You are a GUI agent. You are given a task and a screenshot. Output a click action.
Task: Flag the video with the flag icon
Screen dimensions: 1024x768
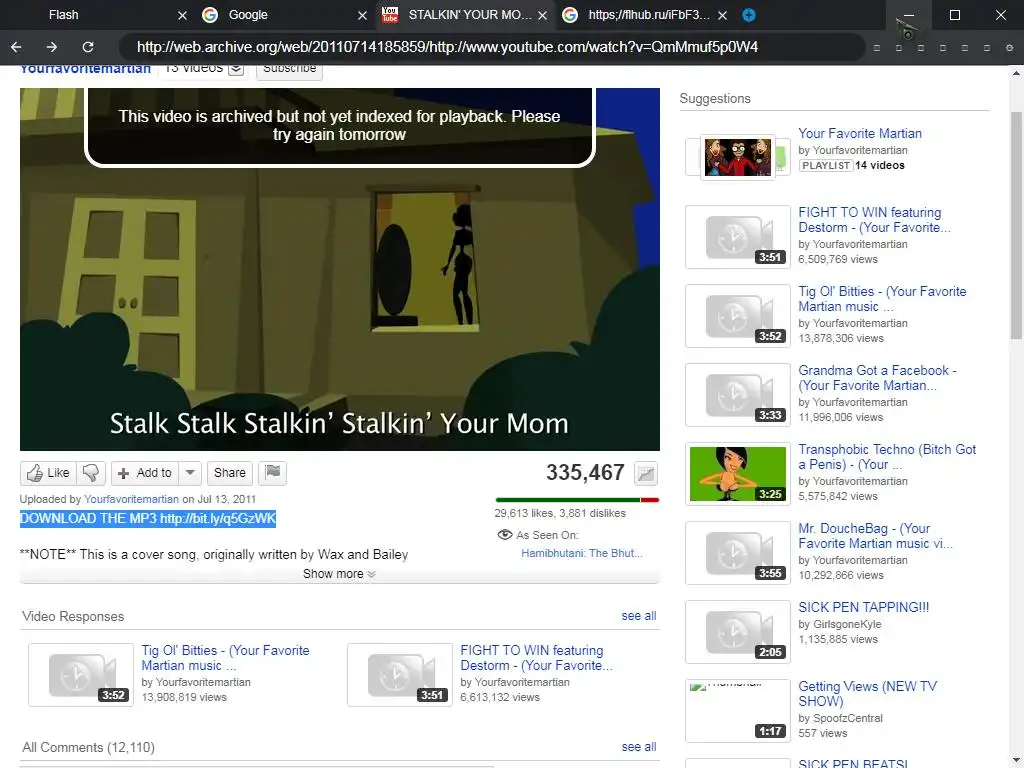click(272, 473)
